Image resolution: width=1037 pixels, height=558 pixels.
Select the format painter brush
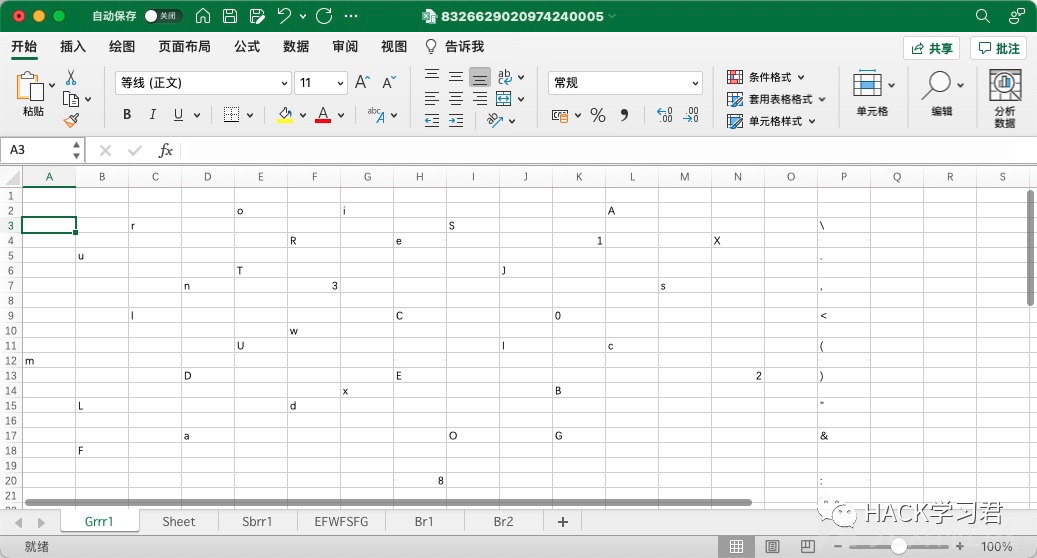71,120
